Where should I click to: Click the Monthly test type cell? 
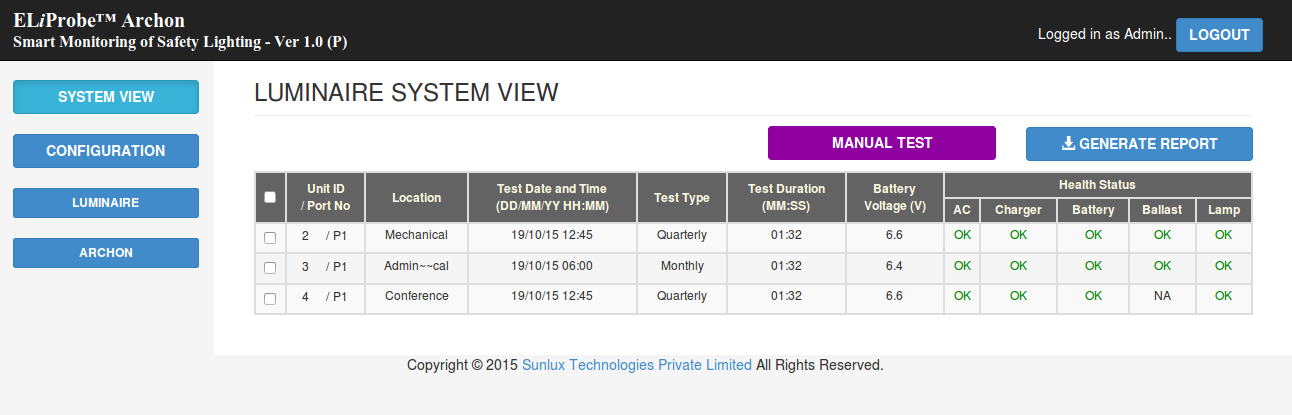[x=681, y=267]
